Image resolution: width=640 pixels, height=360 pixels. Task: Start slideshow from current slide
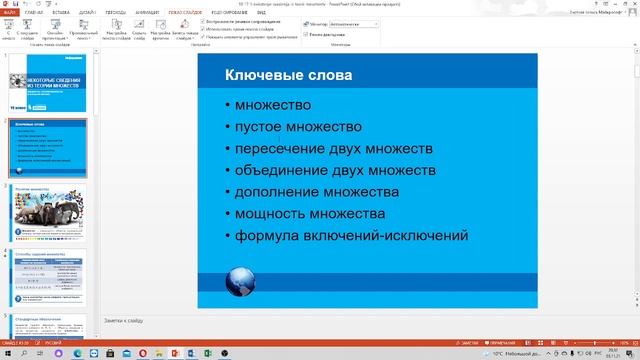27,29
